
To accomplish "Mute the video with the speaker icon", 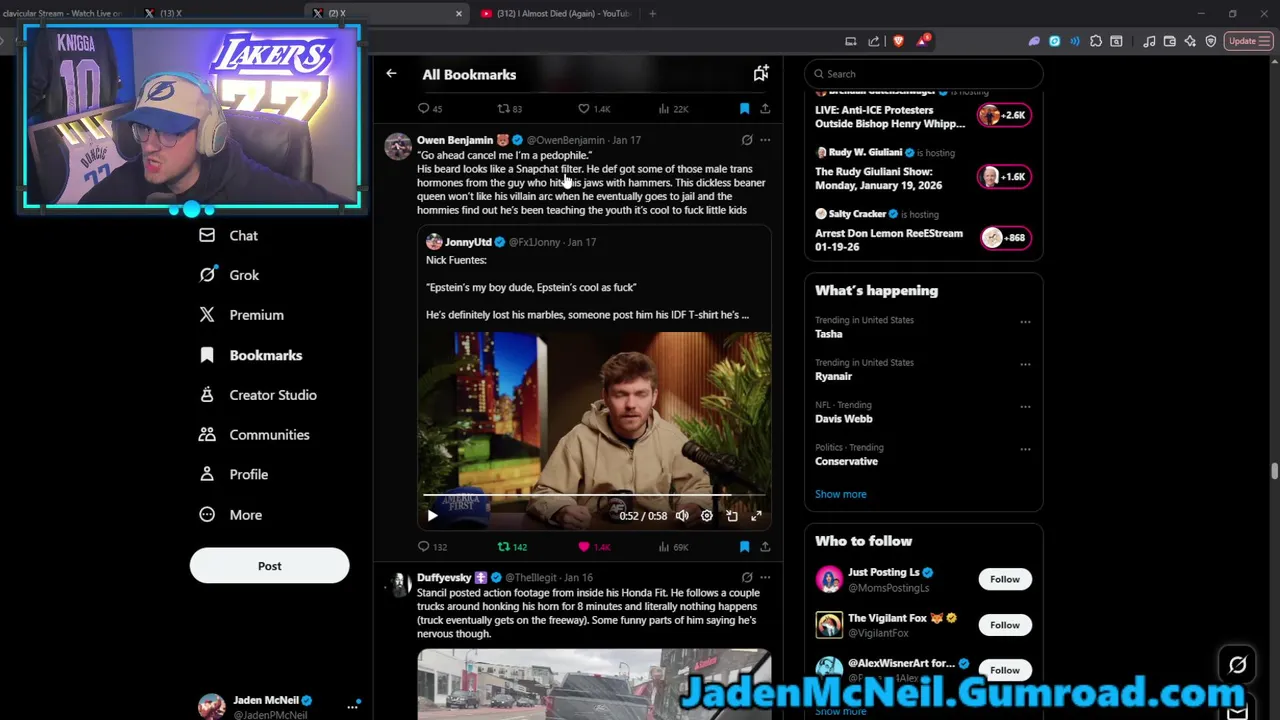I will [682, 516].
